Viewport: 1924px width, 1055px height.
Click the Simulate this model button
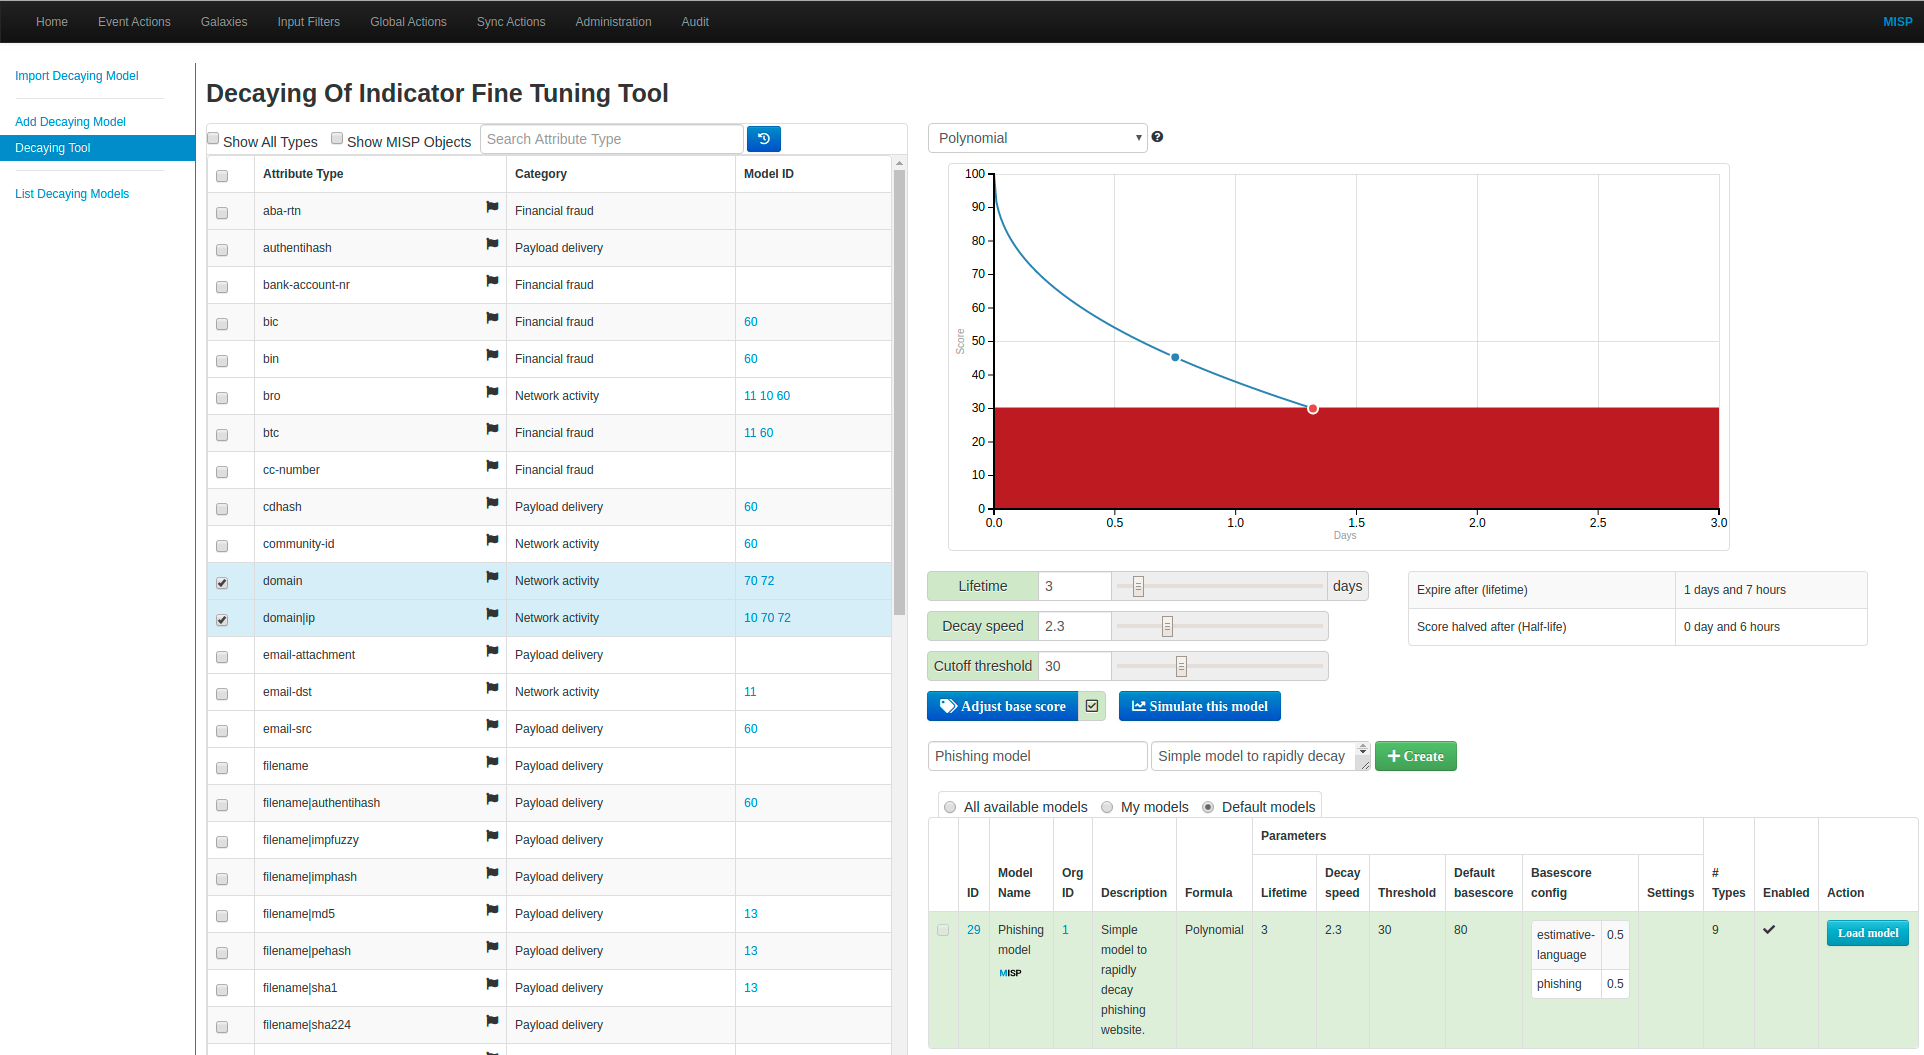(1199, 706)
